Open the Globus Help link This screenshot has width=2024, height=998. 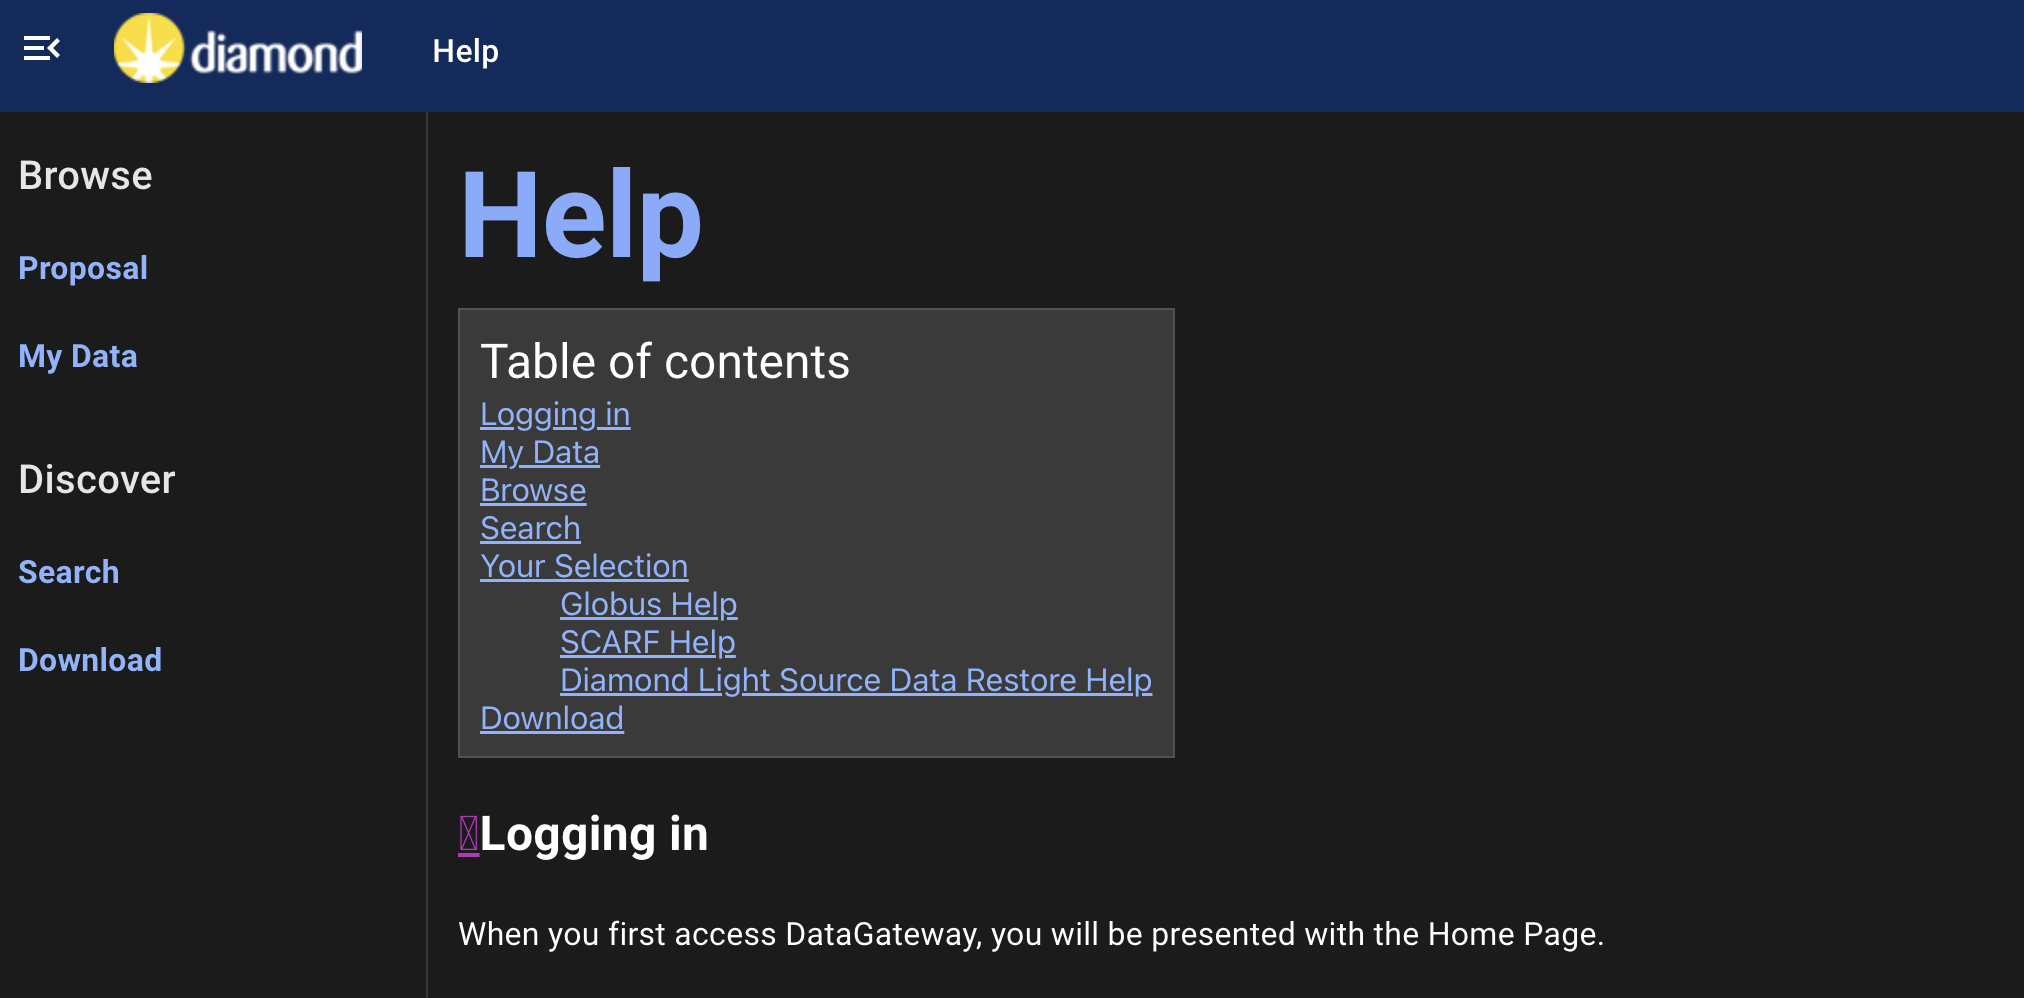pos(647,604)
